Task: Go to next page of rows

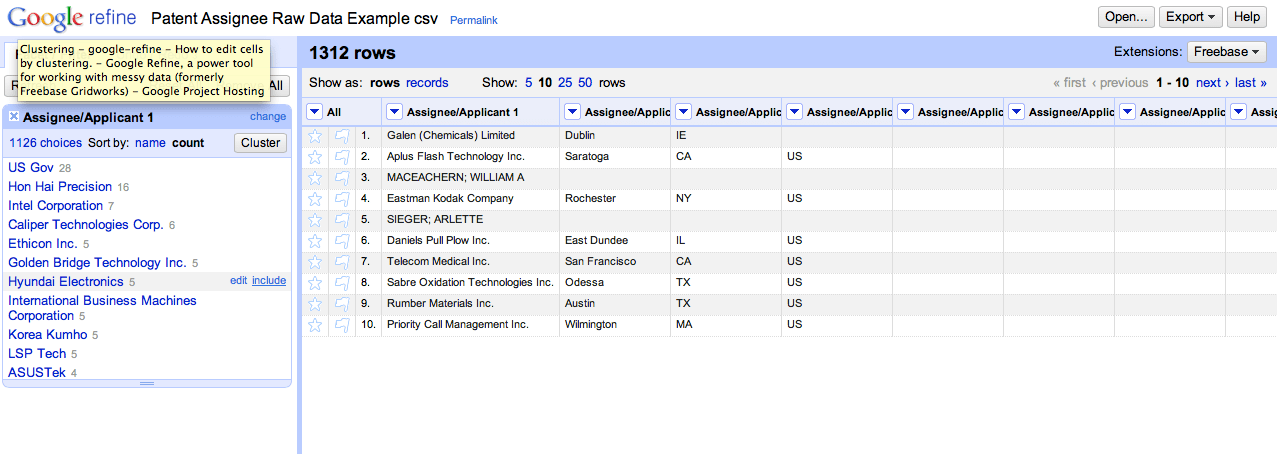Action: coord(1212,83)
